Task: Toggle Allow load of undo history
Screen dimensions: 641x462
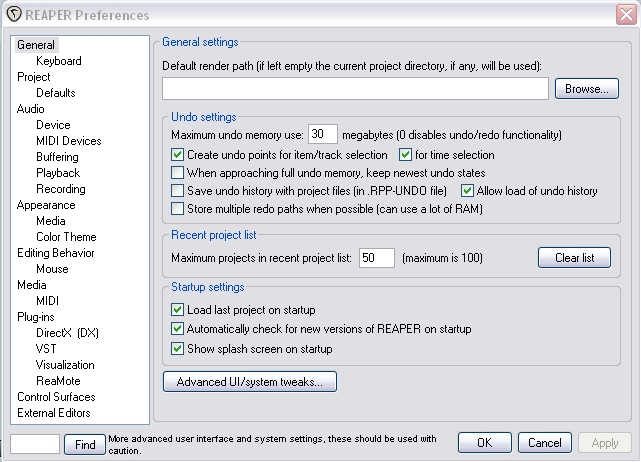Action: 467,191
